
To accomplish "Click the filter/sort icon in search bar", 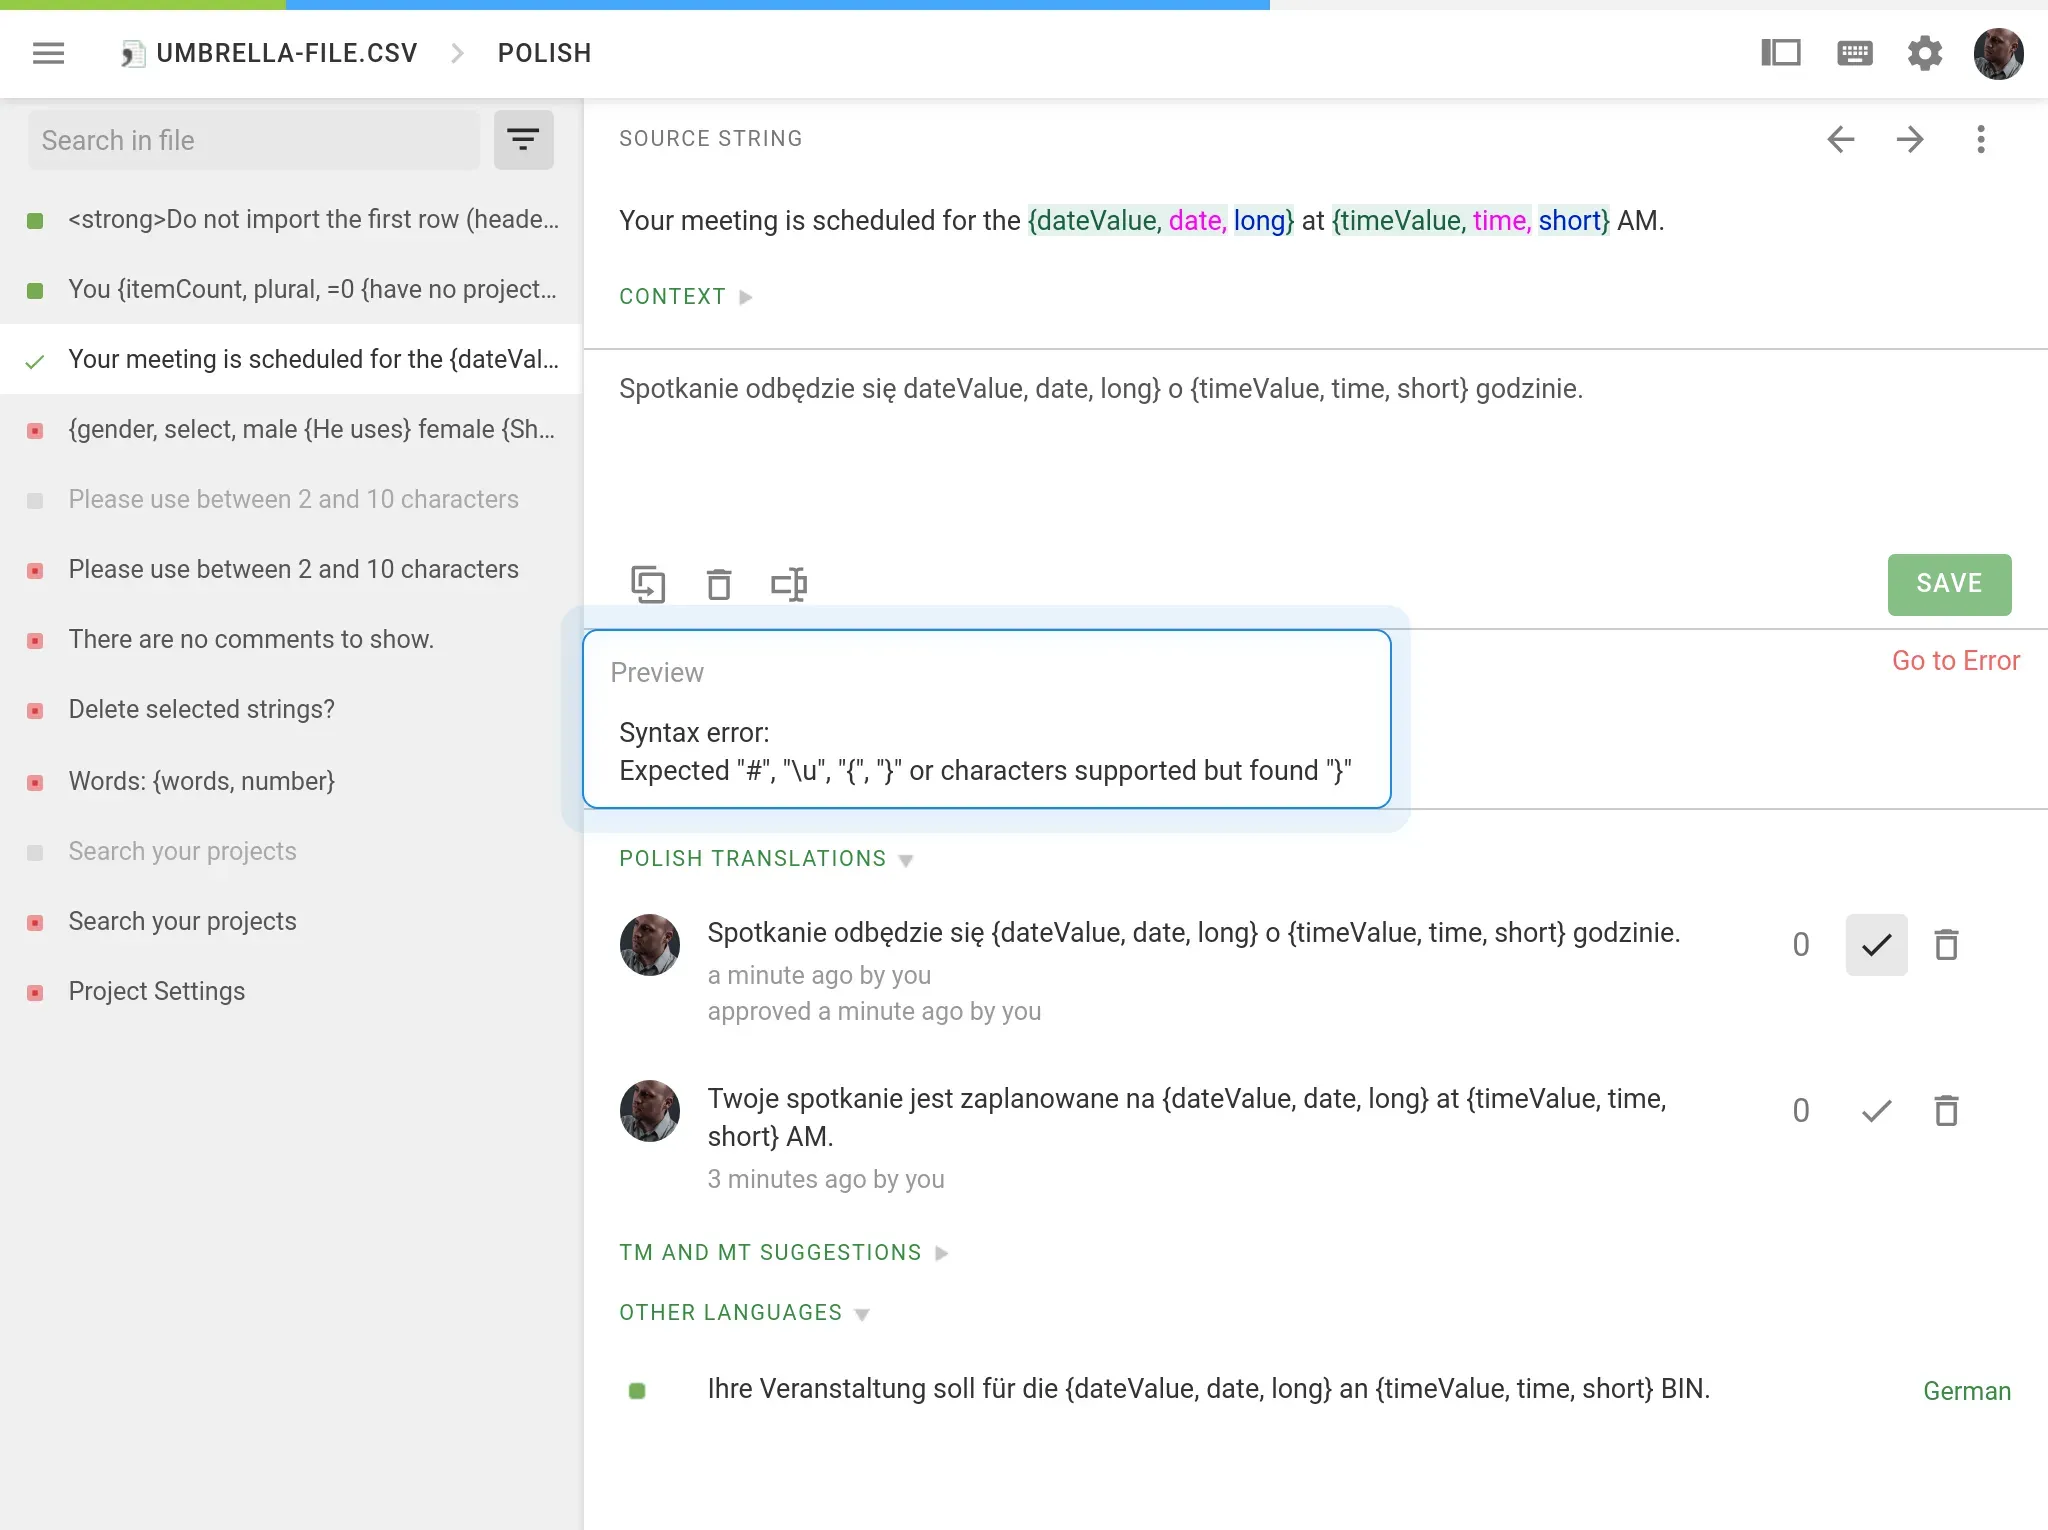I will pos(524,140).
